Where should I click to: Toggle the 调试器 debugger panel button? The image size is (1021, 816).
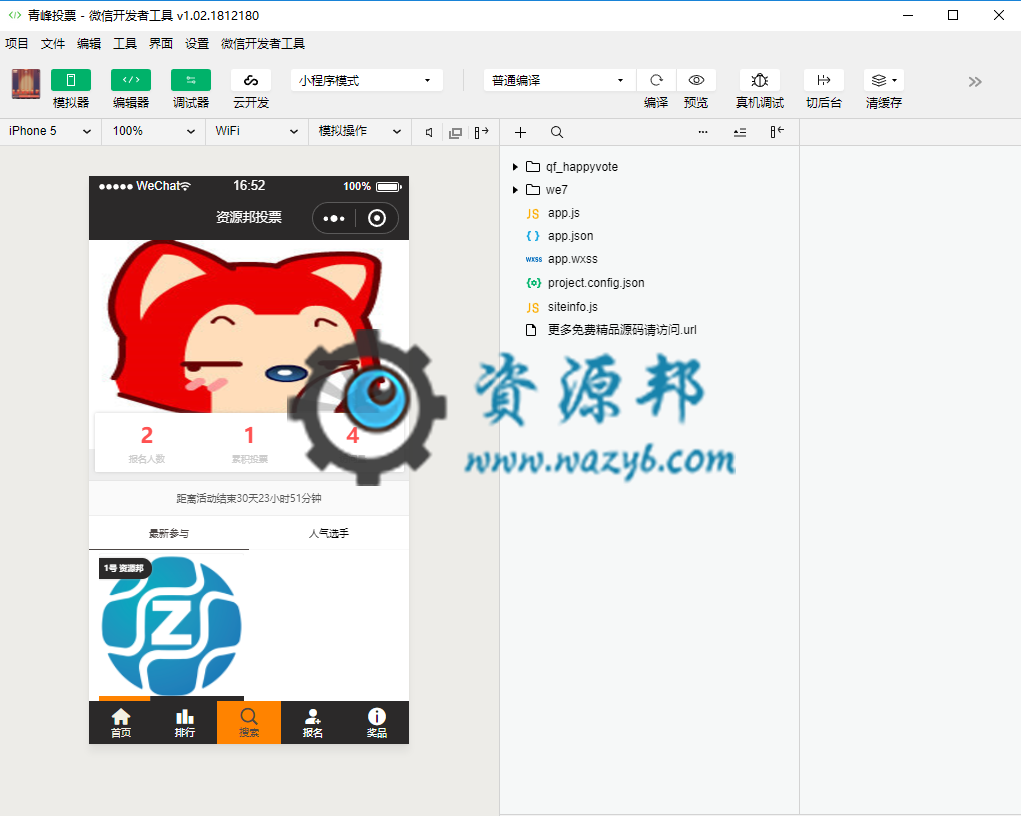(x=191, y=80)
